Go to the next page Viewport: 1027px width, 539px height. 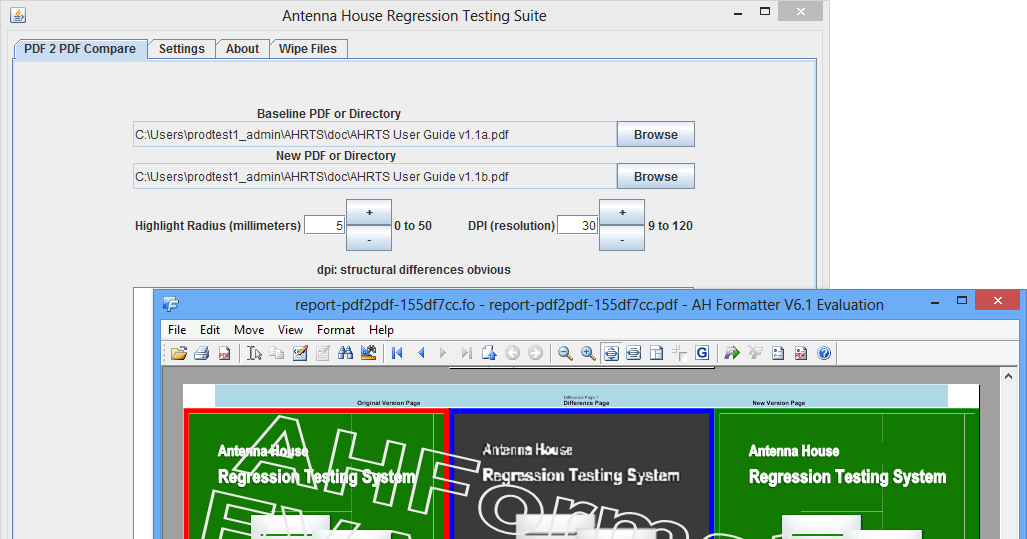[443, 354]
